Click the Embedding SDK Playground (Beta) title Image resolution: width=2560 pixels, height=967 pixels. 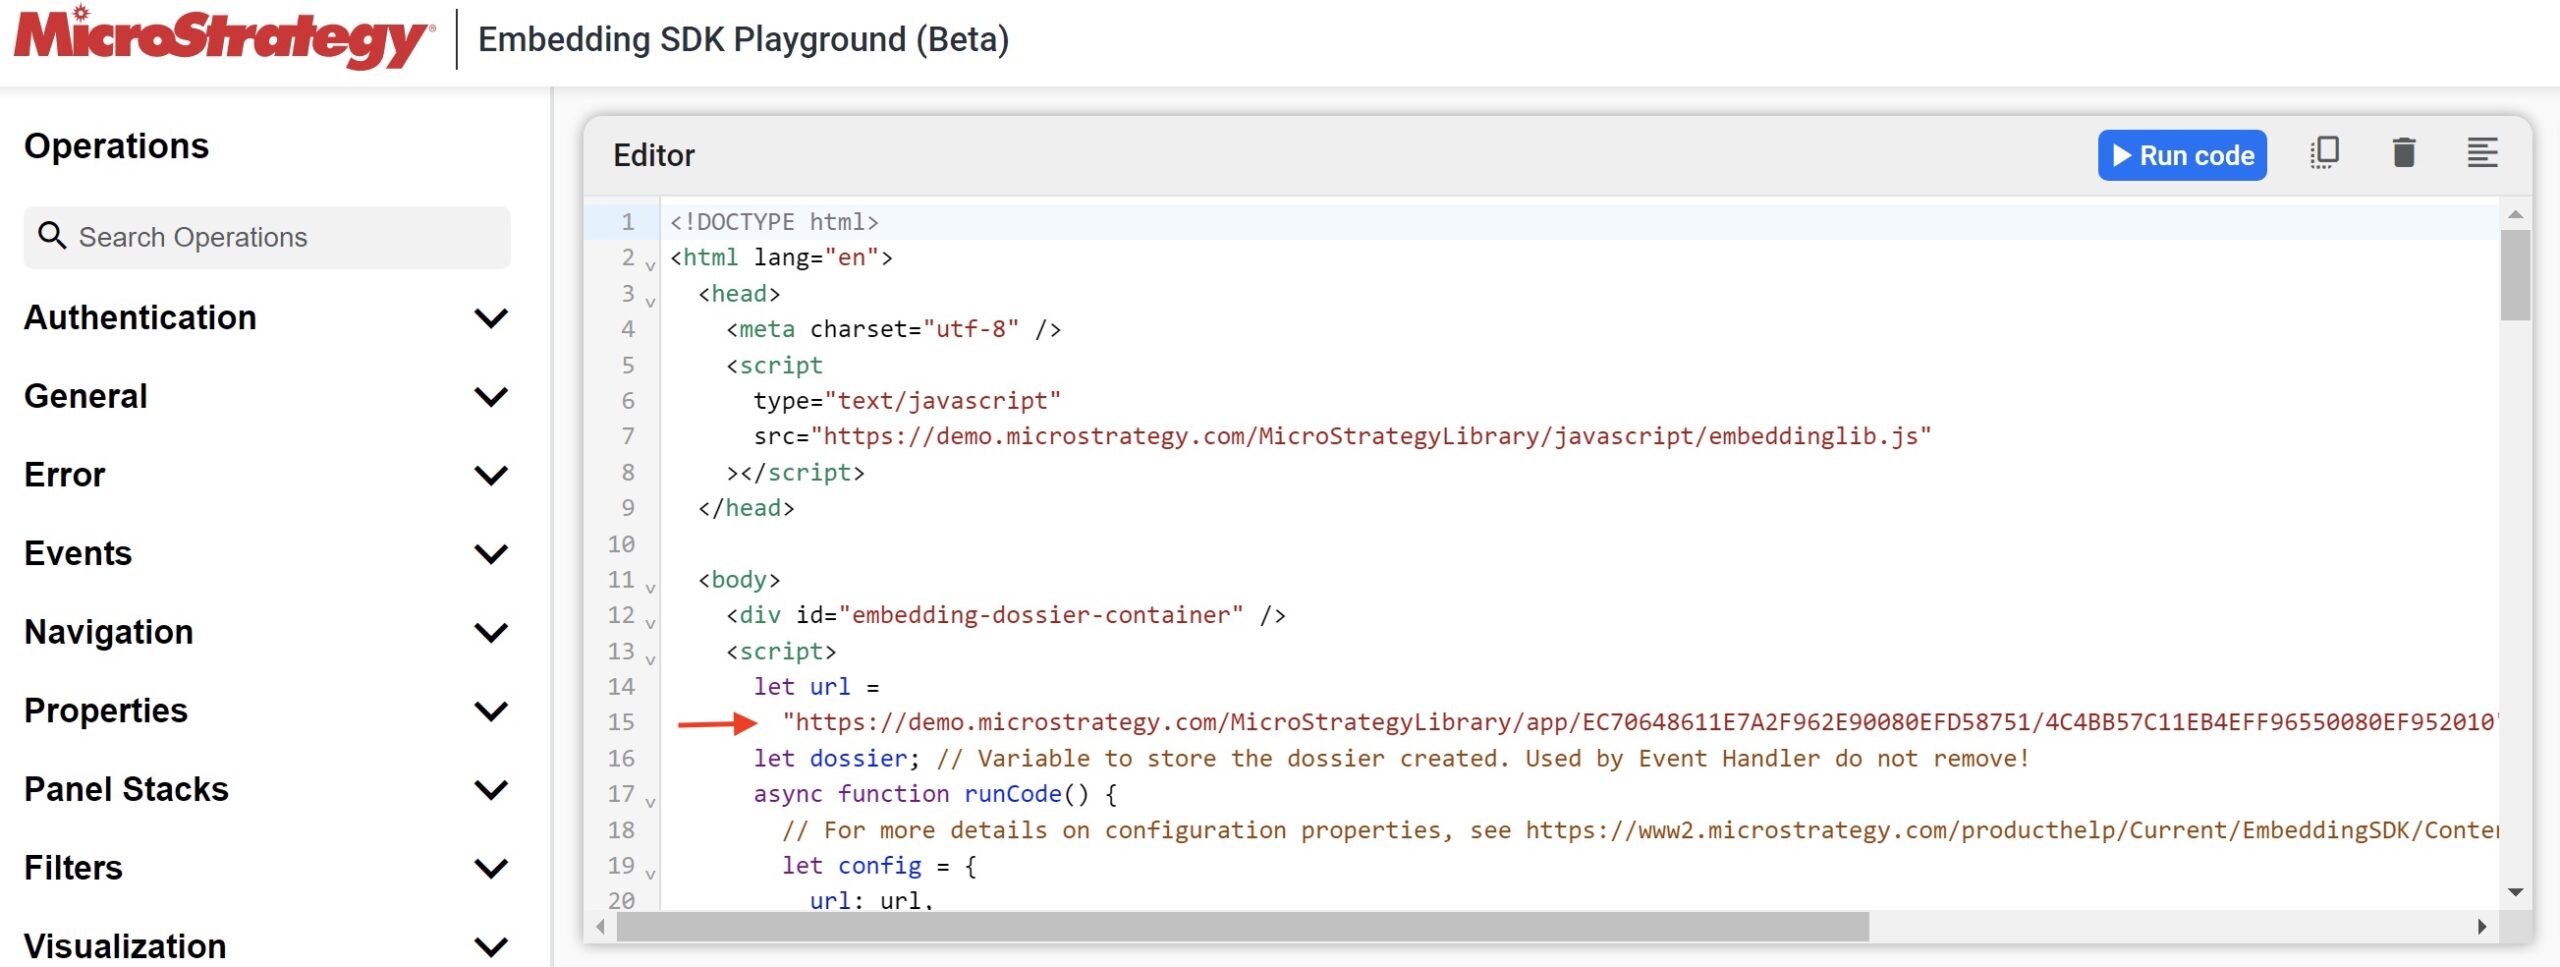coord(743,39)
